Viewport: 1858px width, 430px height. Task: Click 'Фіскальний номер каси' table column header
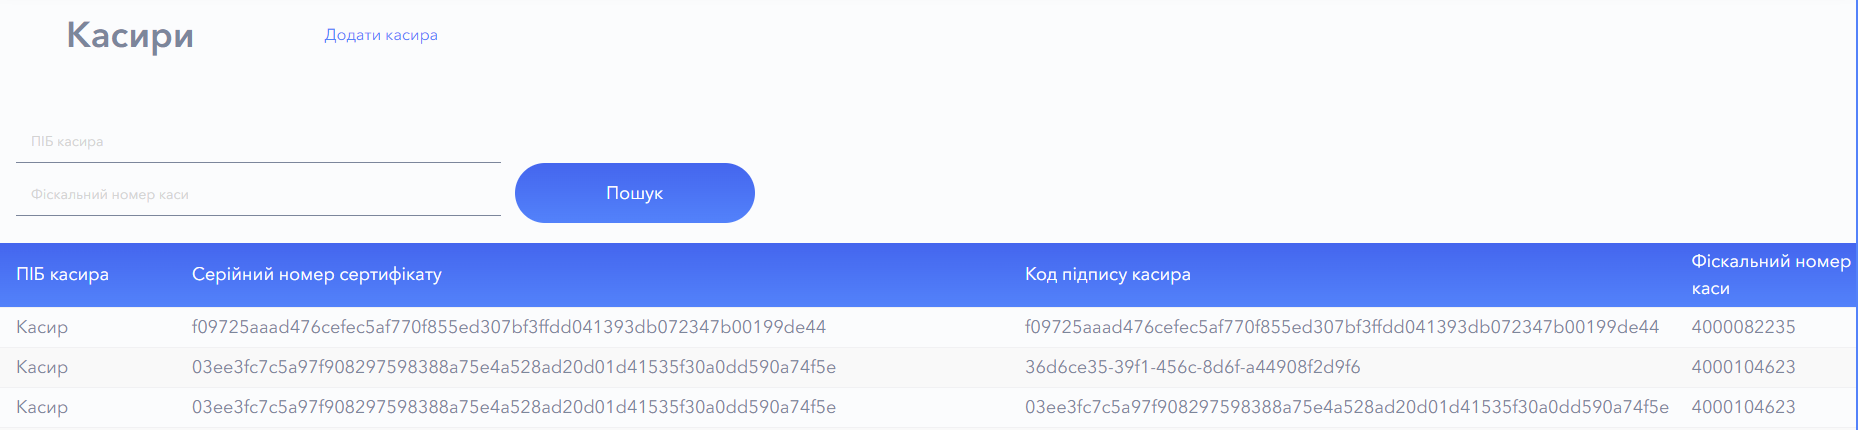(x=1770, y=274)
